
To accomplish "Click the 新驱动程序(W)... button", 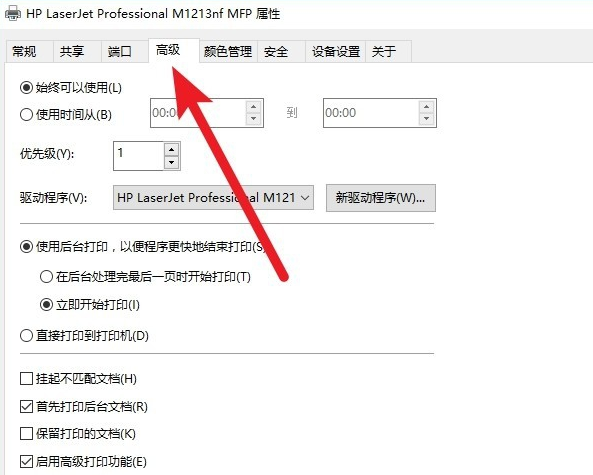I will [381, 198].
